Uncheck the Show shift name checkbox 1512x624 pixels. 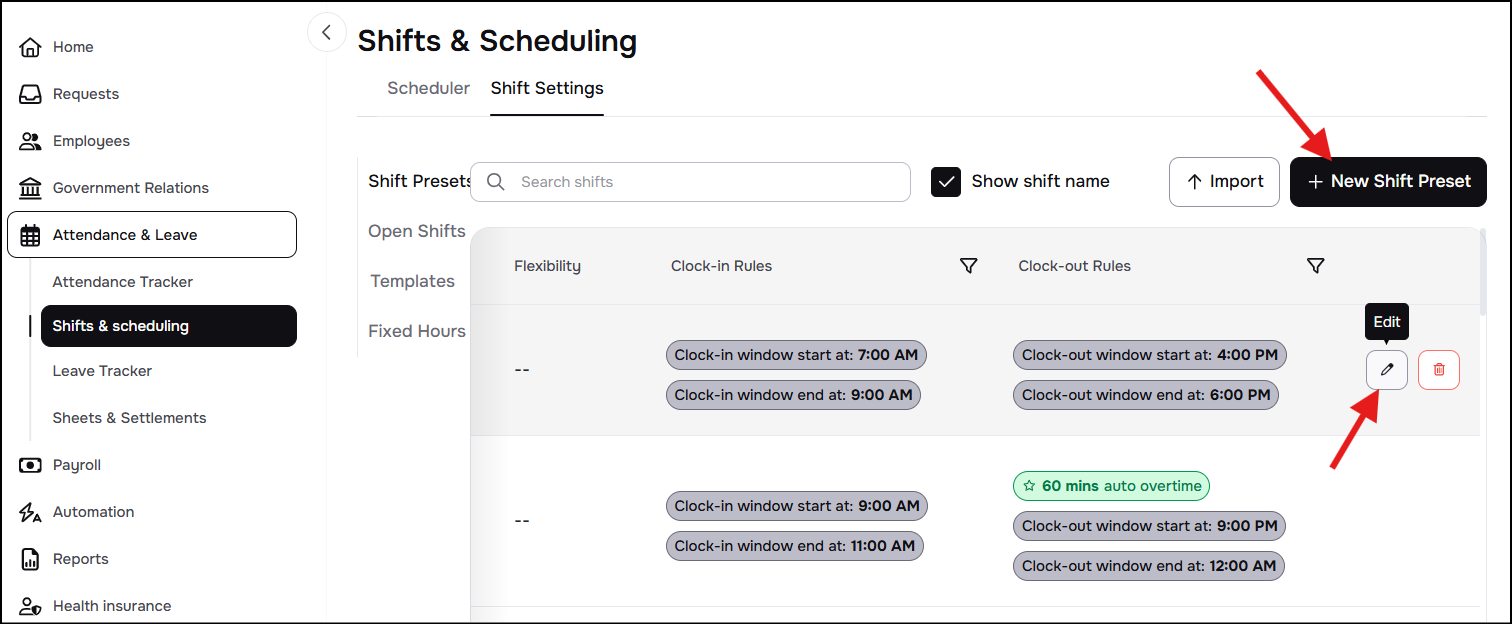(946, 182)
